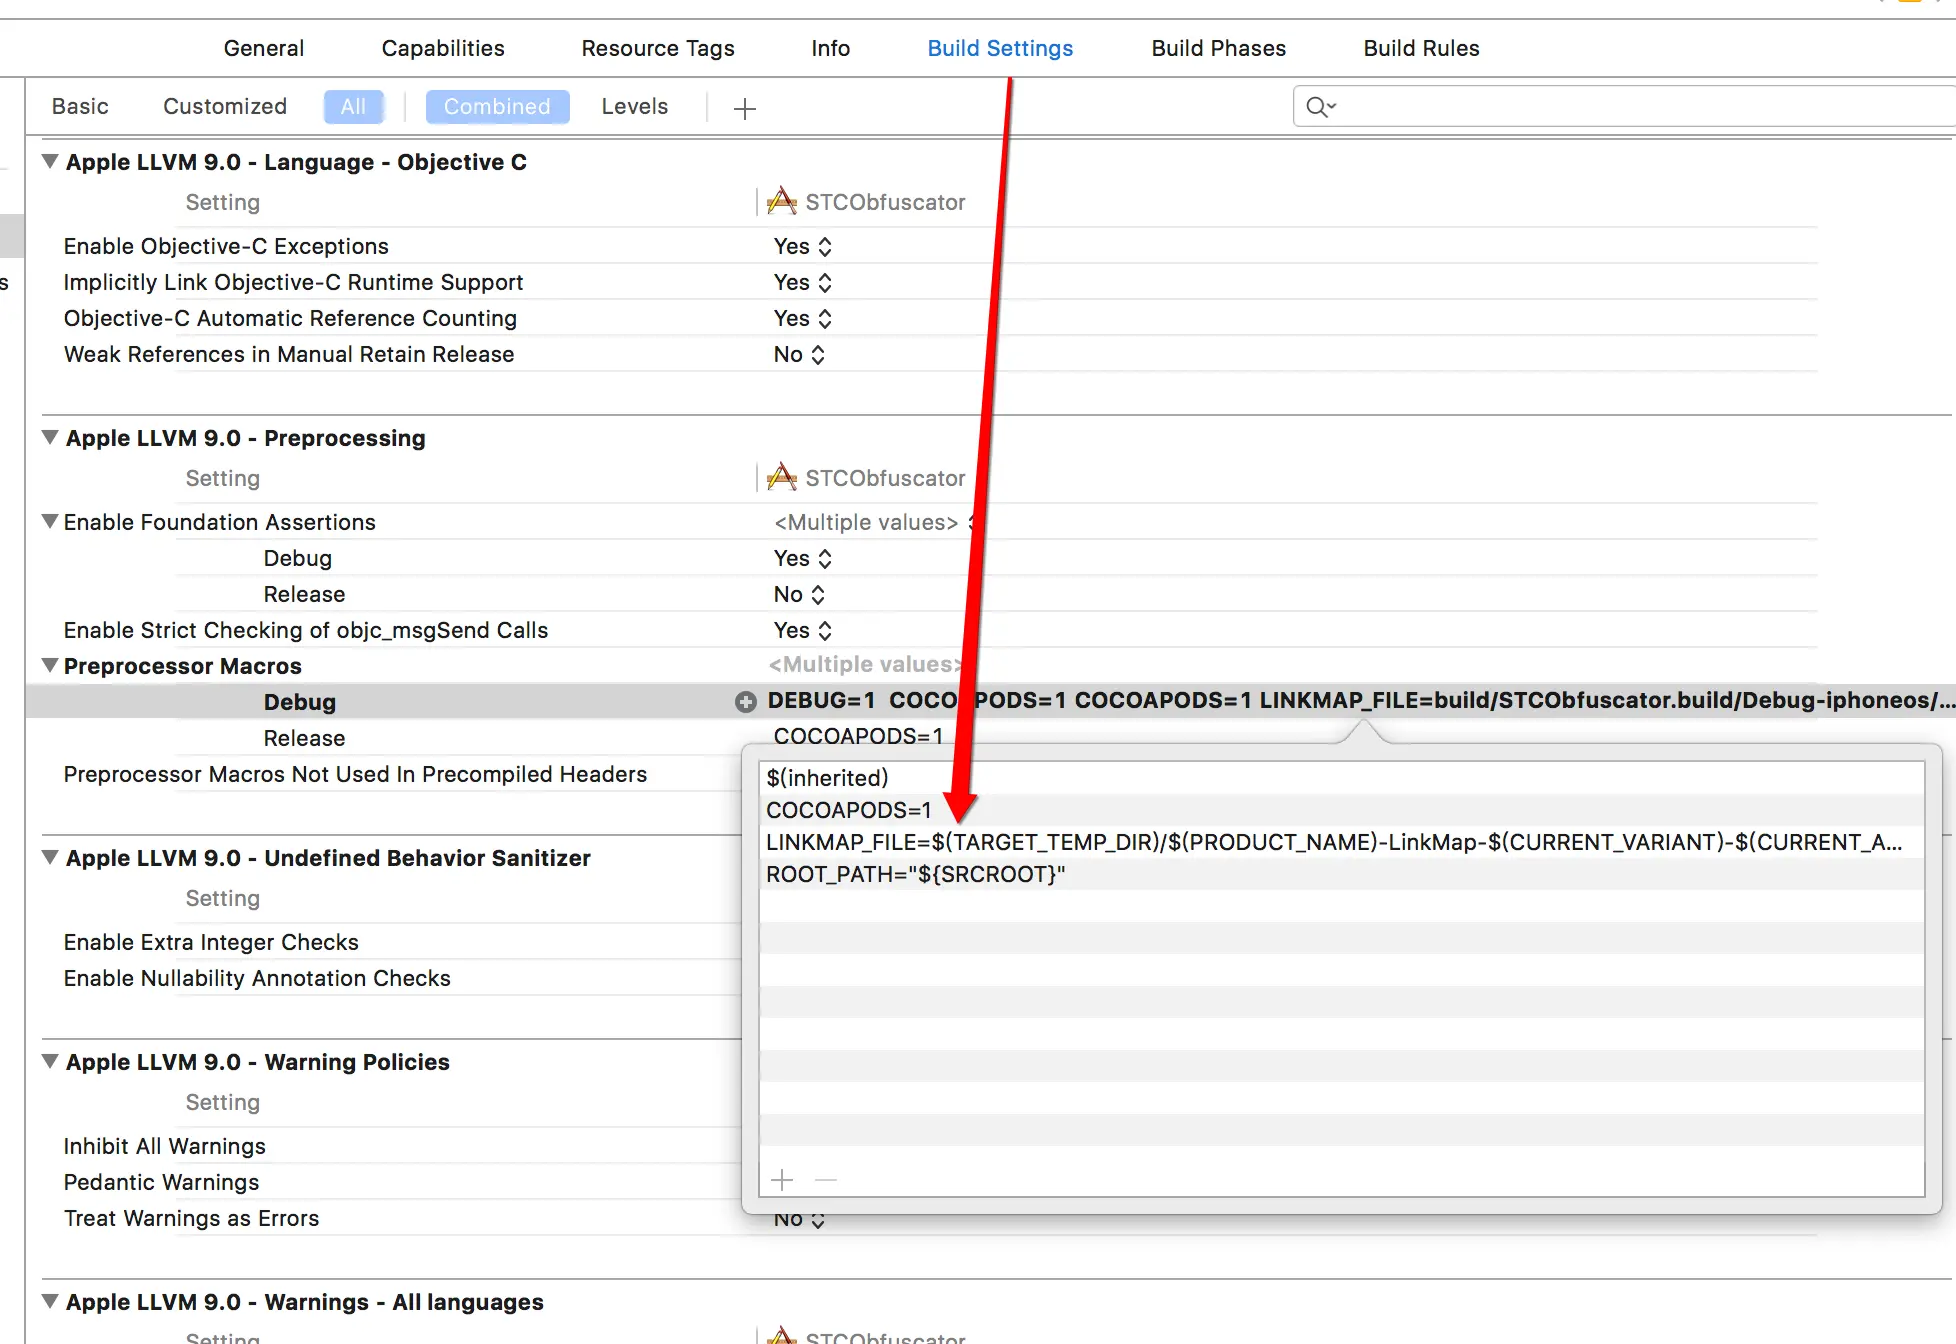The height and width of the screenshot is (1344, 1956).
Task: Remove macro with popover minus button
Action: click(826, 1180)
